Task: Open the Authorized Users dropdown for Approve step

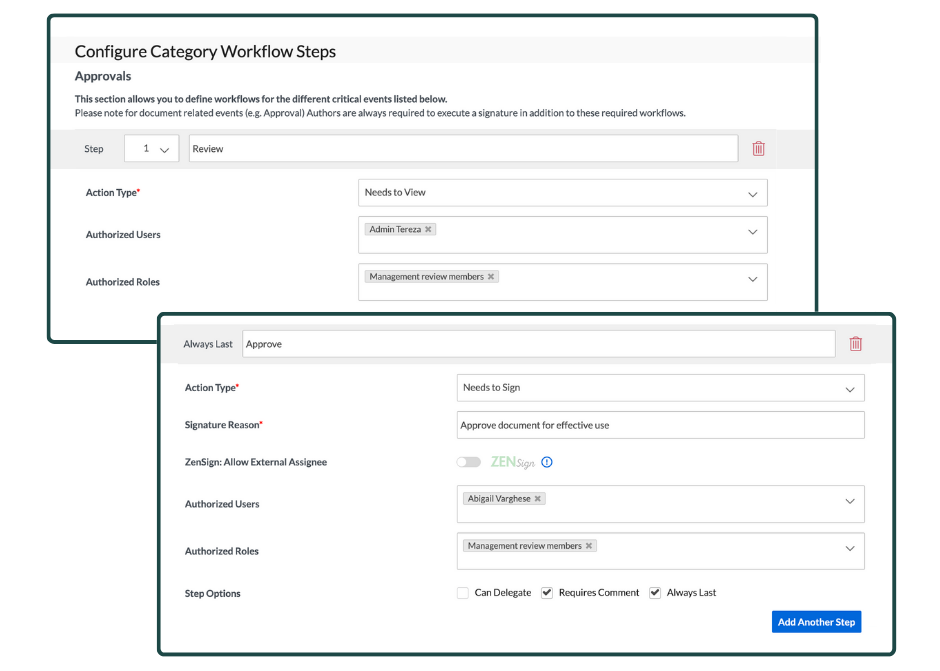Action: pyautogui.click(x=851, y=501)
